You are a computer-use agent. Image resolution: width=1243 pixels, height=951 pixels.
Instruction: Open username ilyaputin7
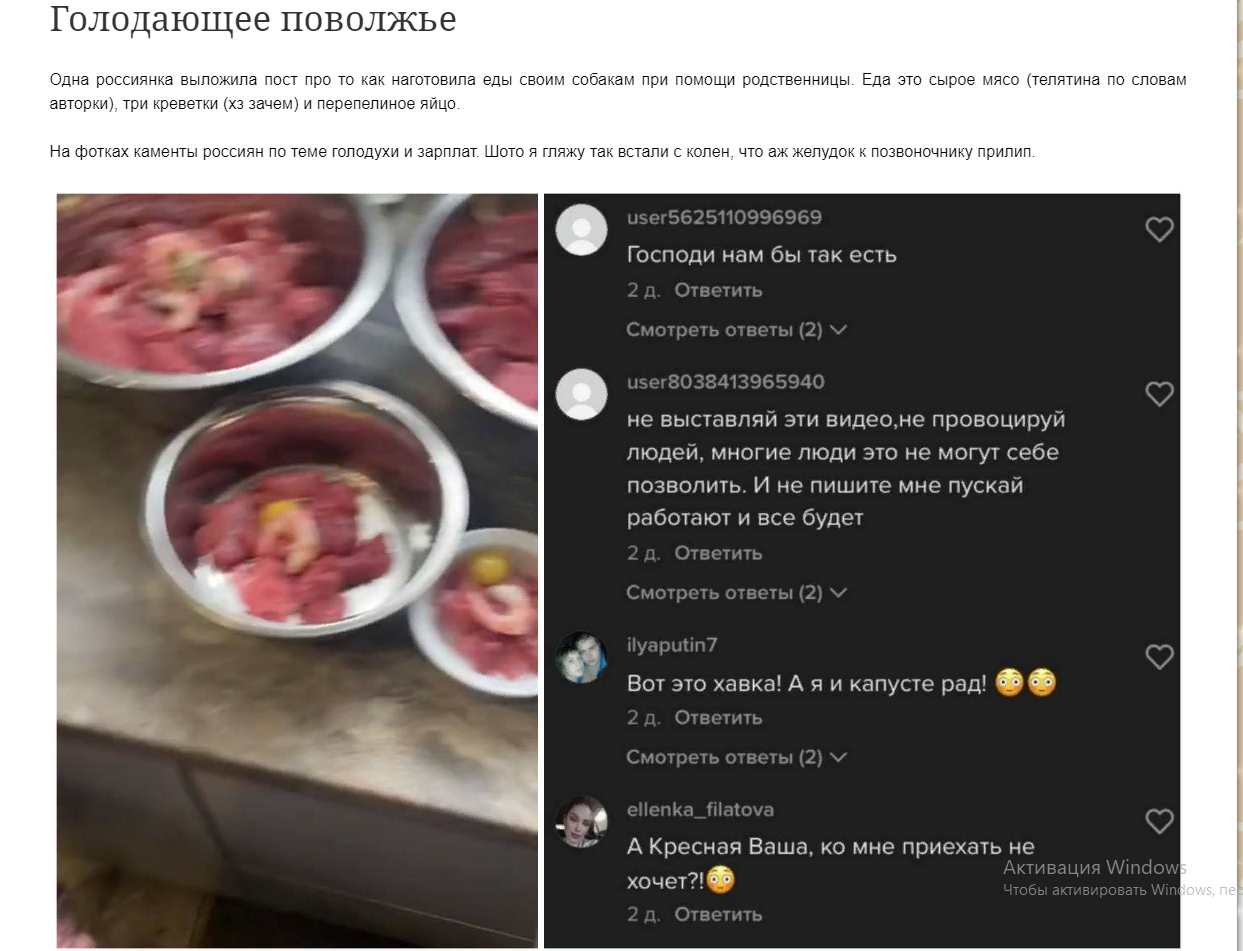click(672, 645)
